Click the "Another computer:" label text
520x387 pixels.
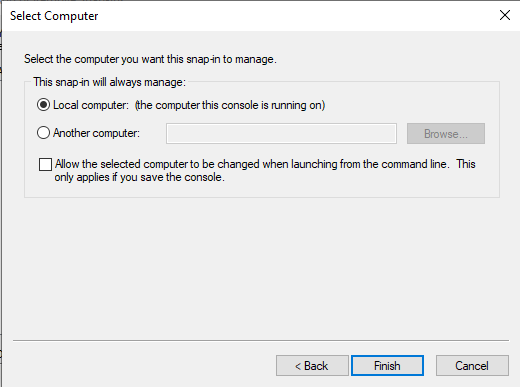[96, 133]
